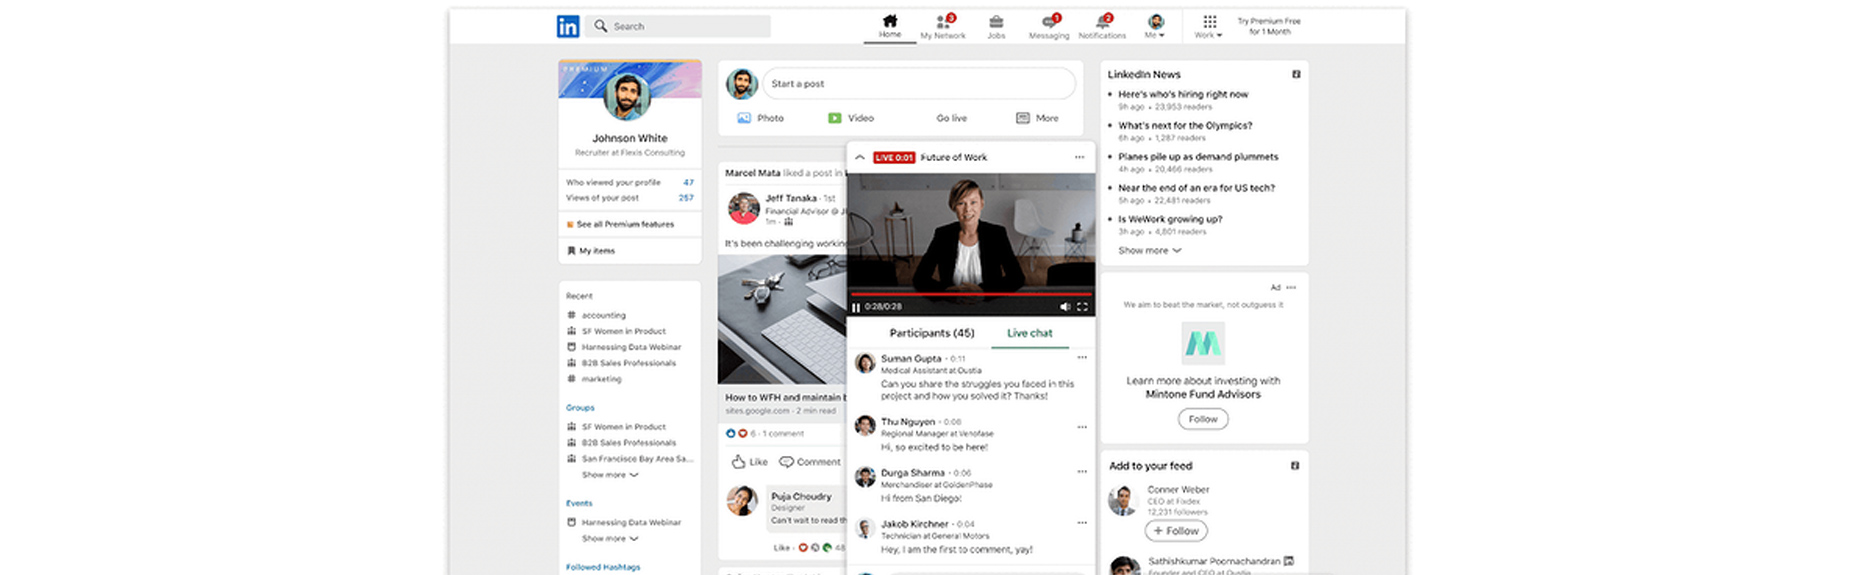This screenshot has height=575, width=1860.
Task: Open Jeff Tanaka's profile picture
Action: point(743,208)
